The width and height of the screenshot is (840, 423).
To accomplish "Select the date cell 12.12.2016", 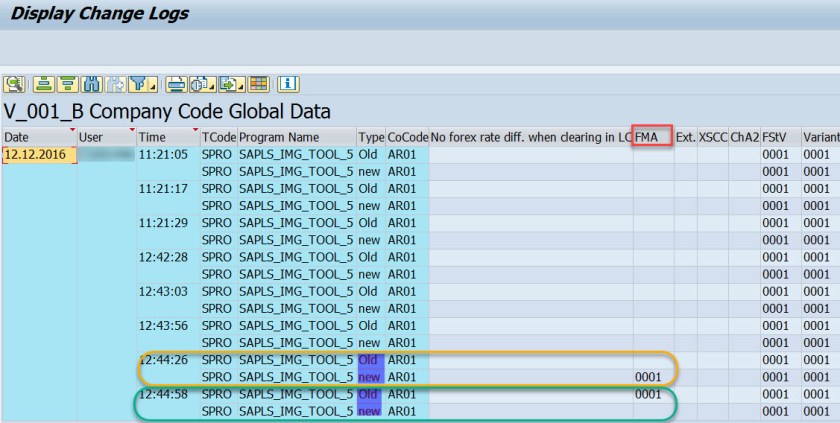I will pyautogui.click(x=38, y=155).
